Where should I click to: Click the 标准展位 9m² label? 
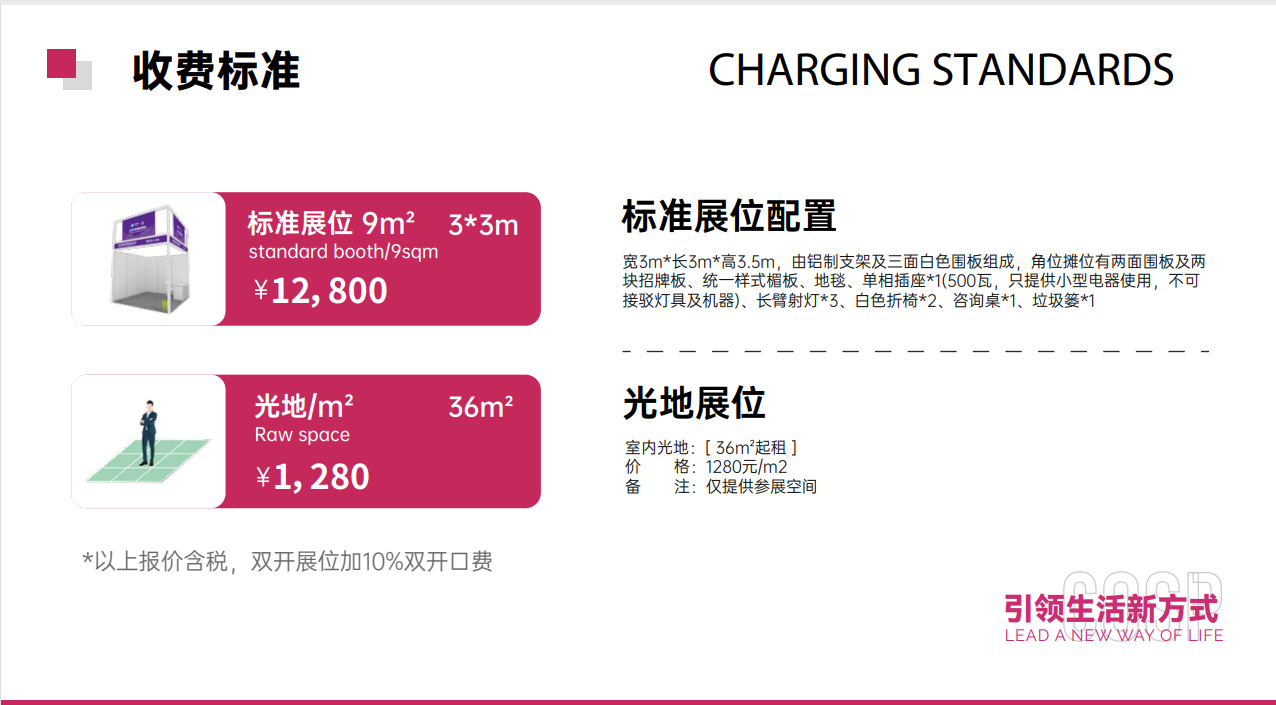pos(331,222)
